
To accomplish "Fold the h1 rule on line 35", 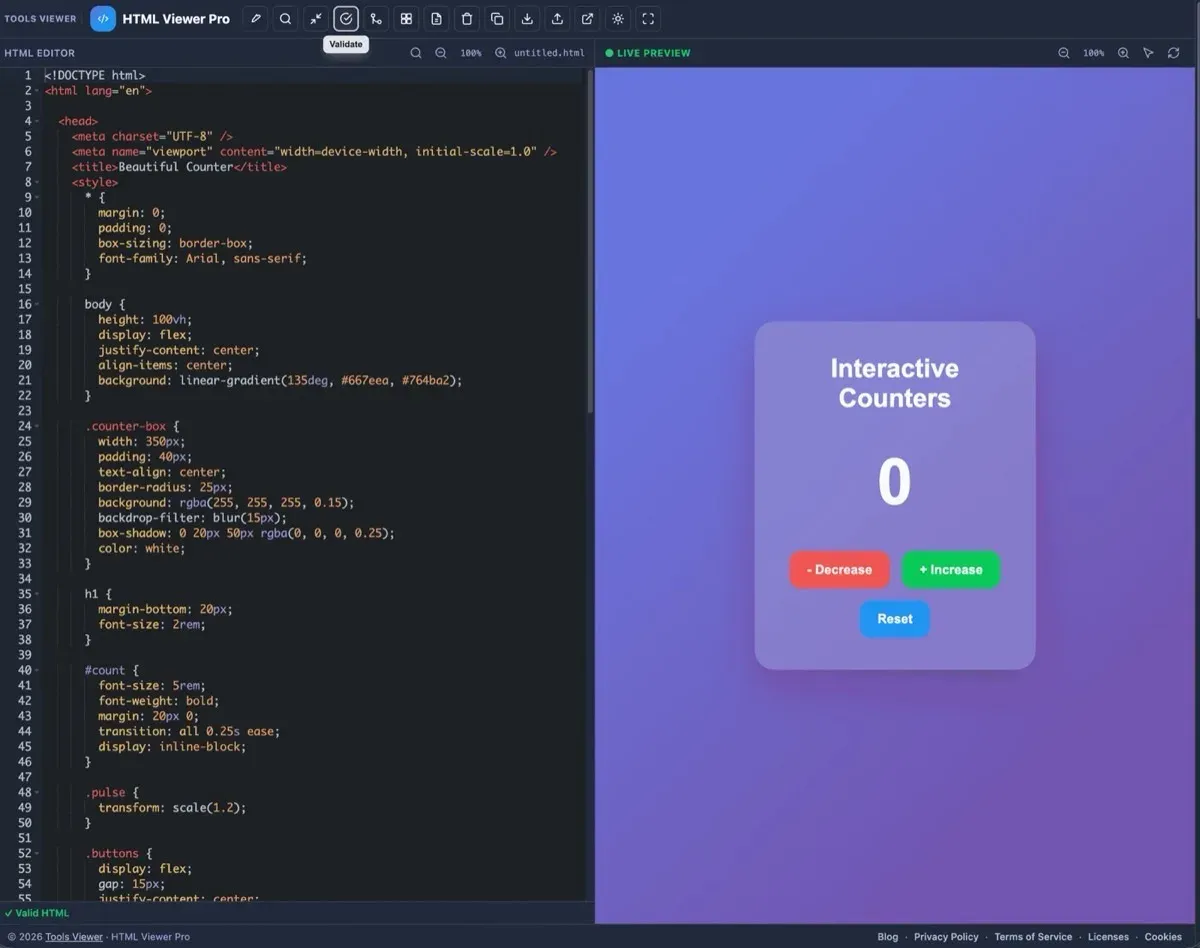I will (38, 594).
